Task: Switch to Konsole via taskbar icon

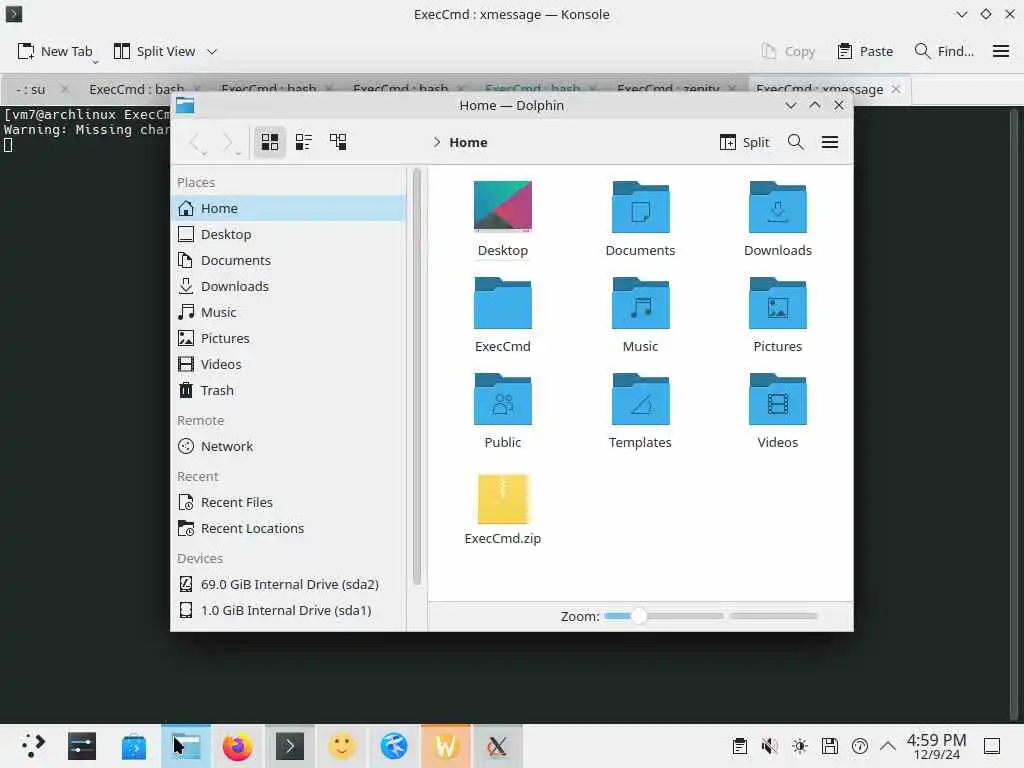Action: click(289, 746)
